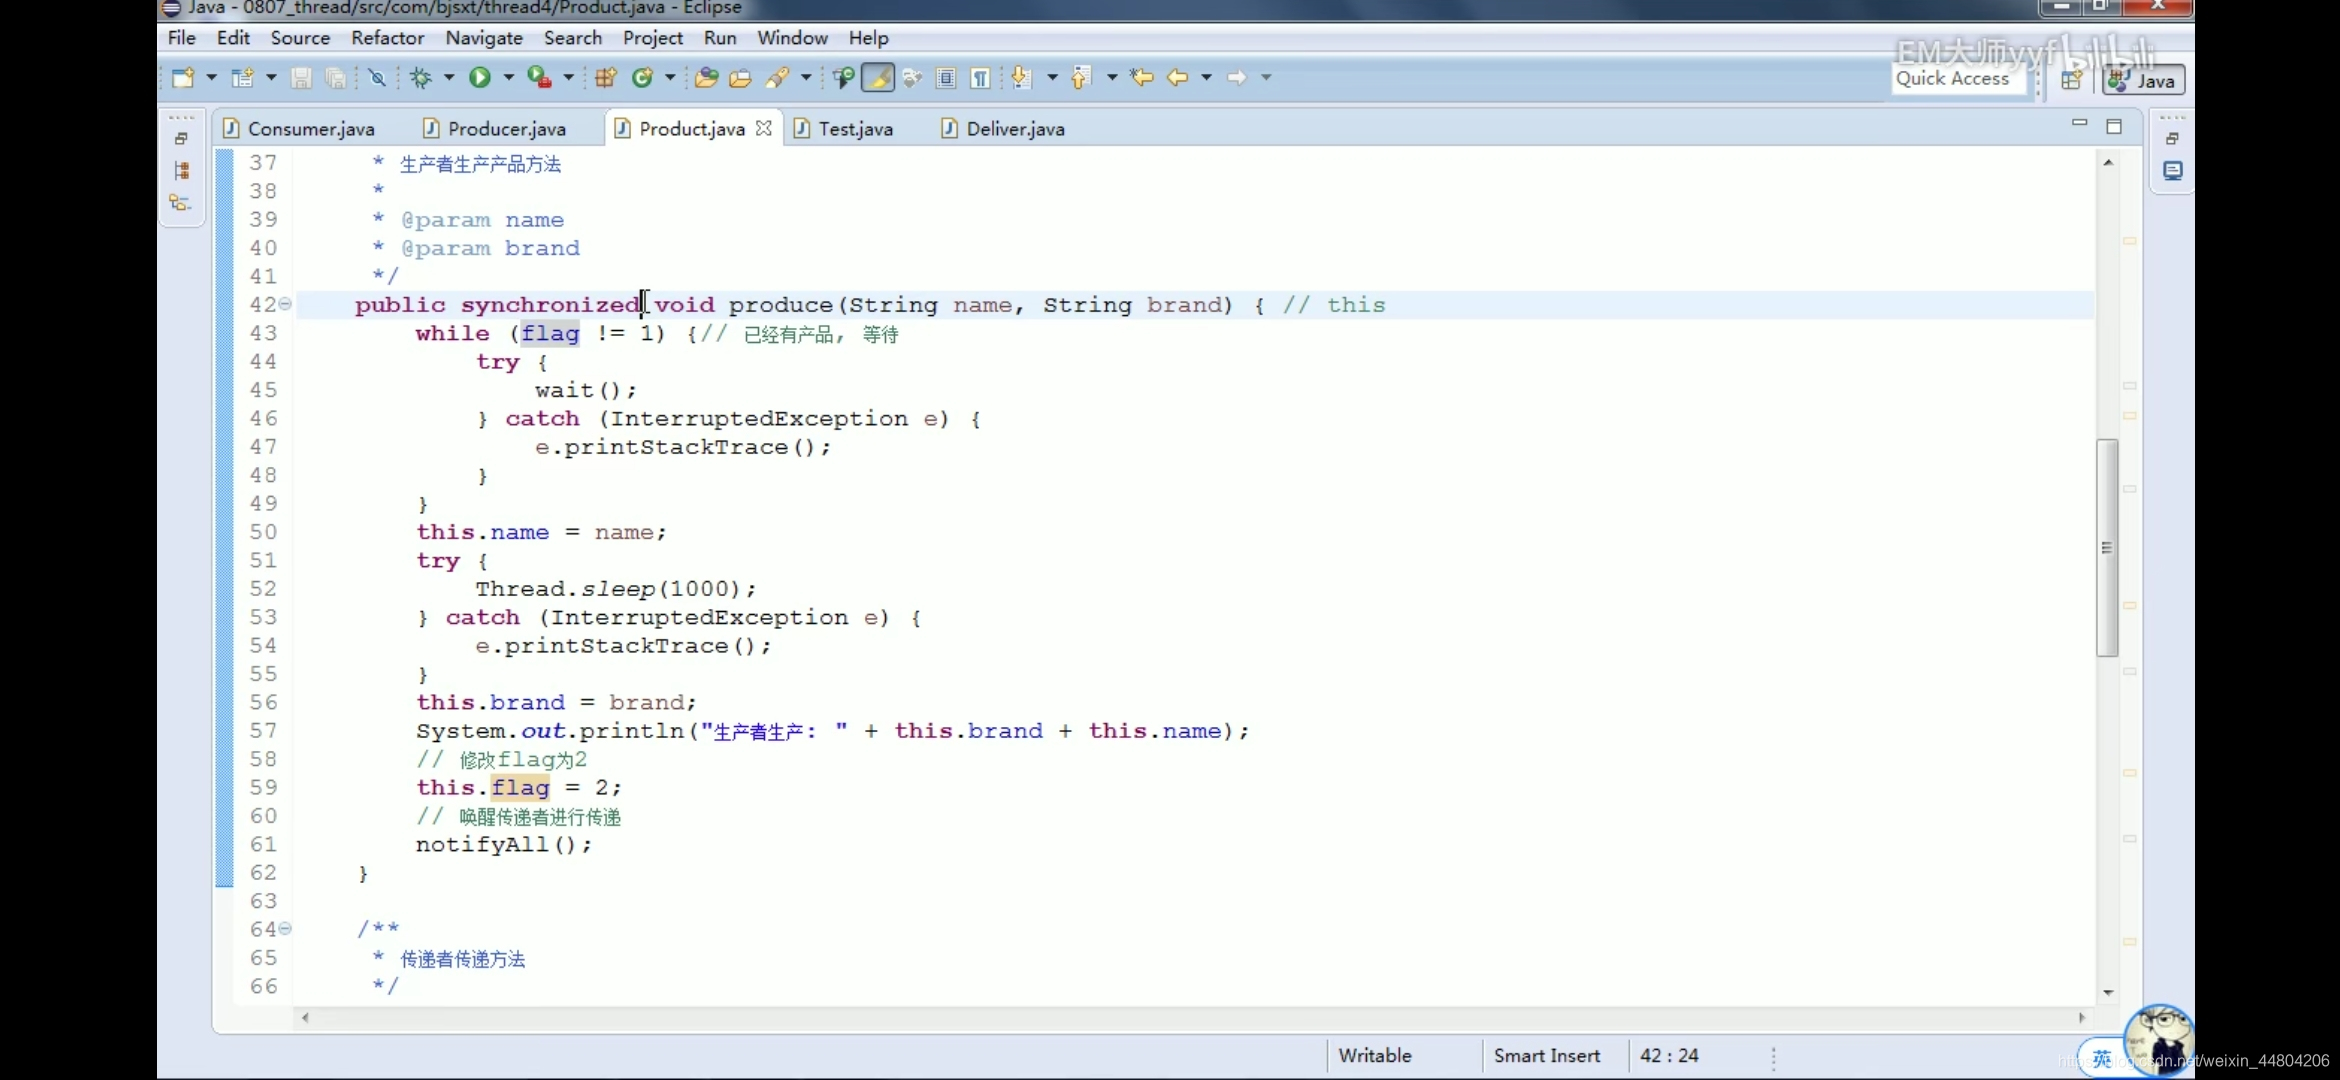Screen dimensions: 2340x1080
Task: Collapse the Javadoc comment at line 64
Action: click(285, 929)
